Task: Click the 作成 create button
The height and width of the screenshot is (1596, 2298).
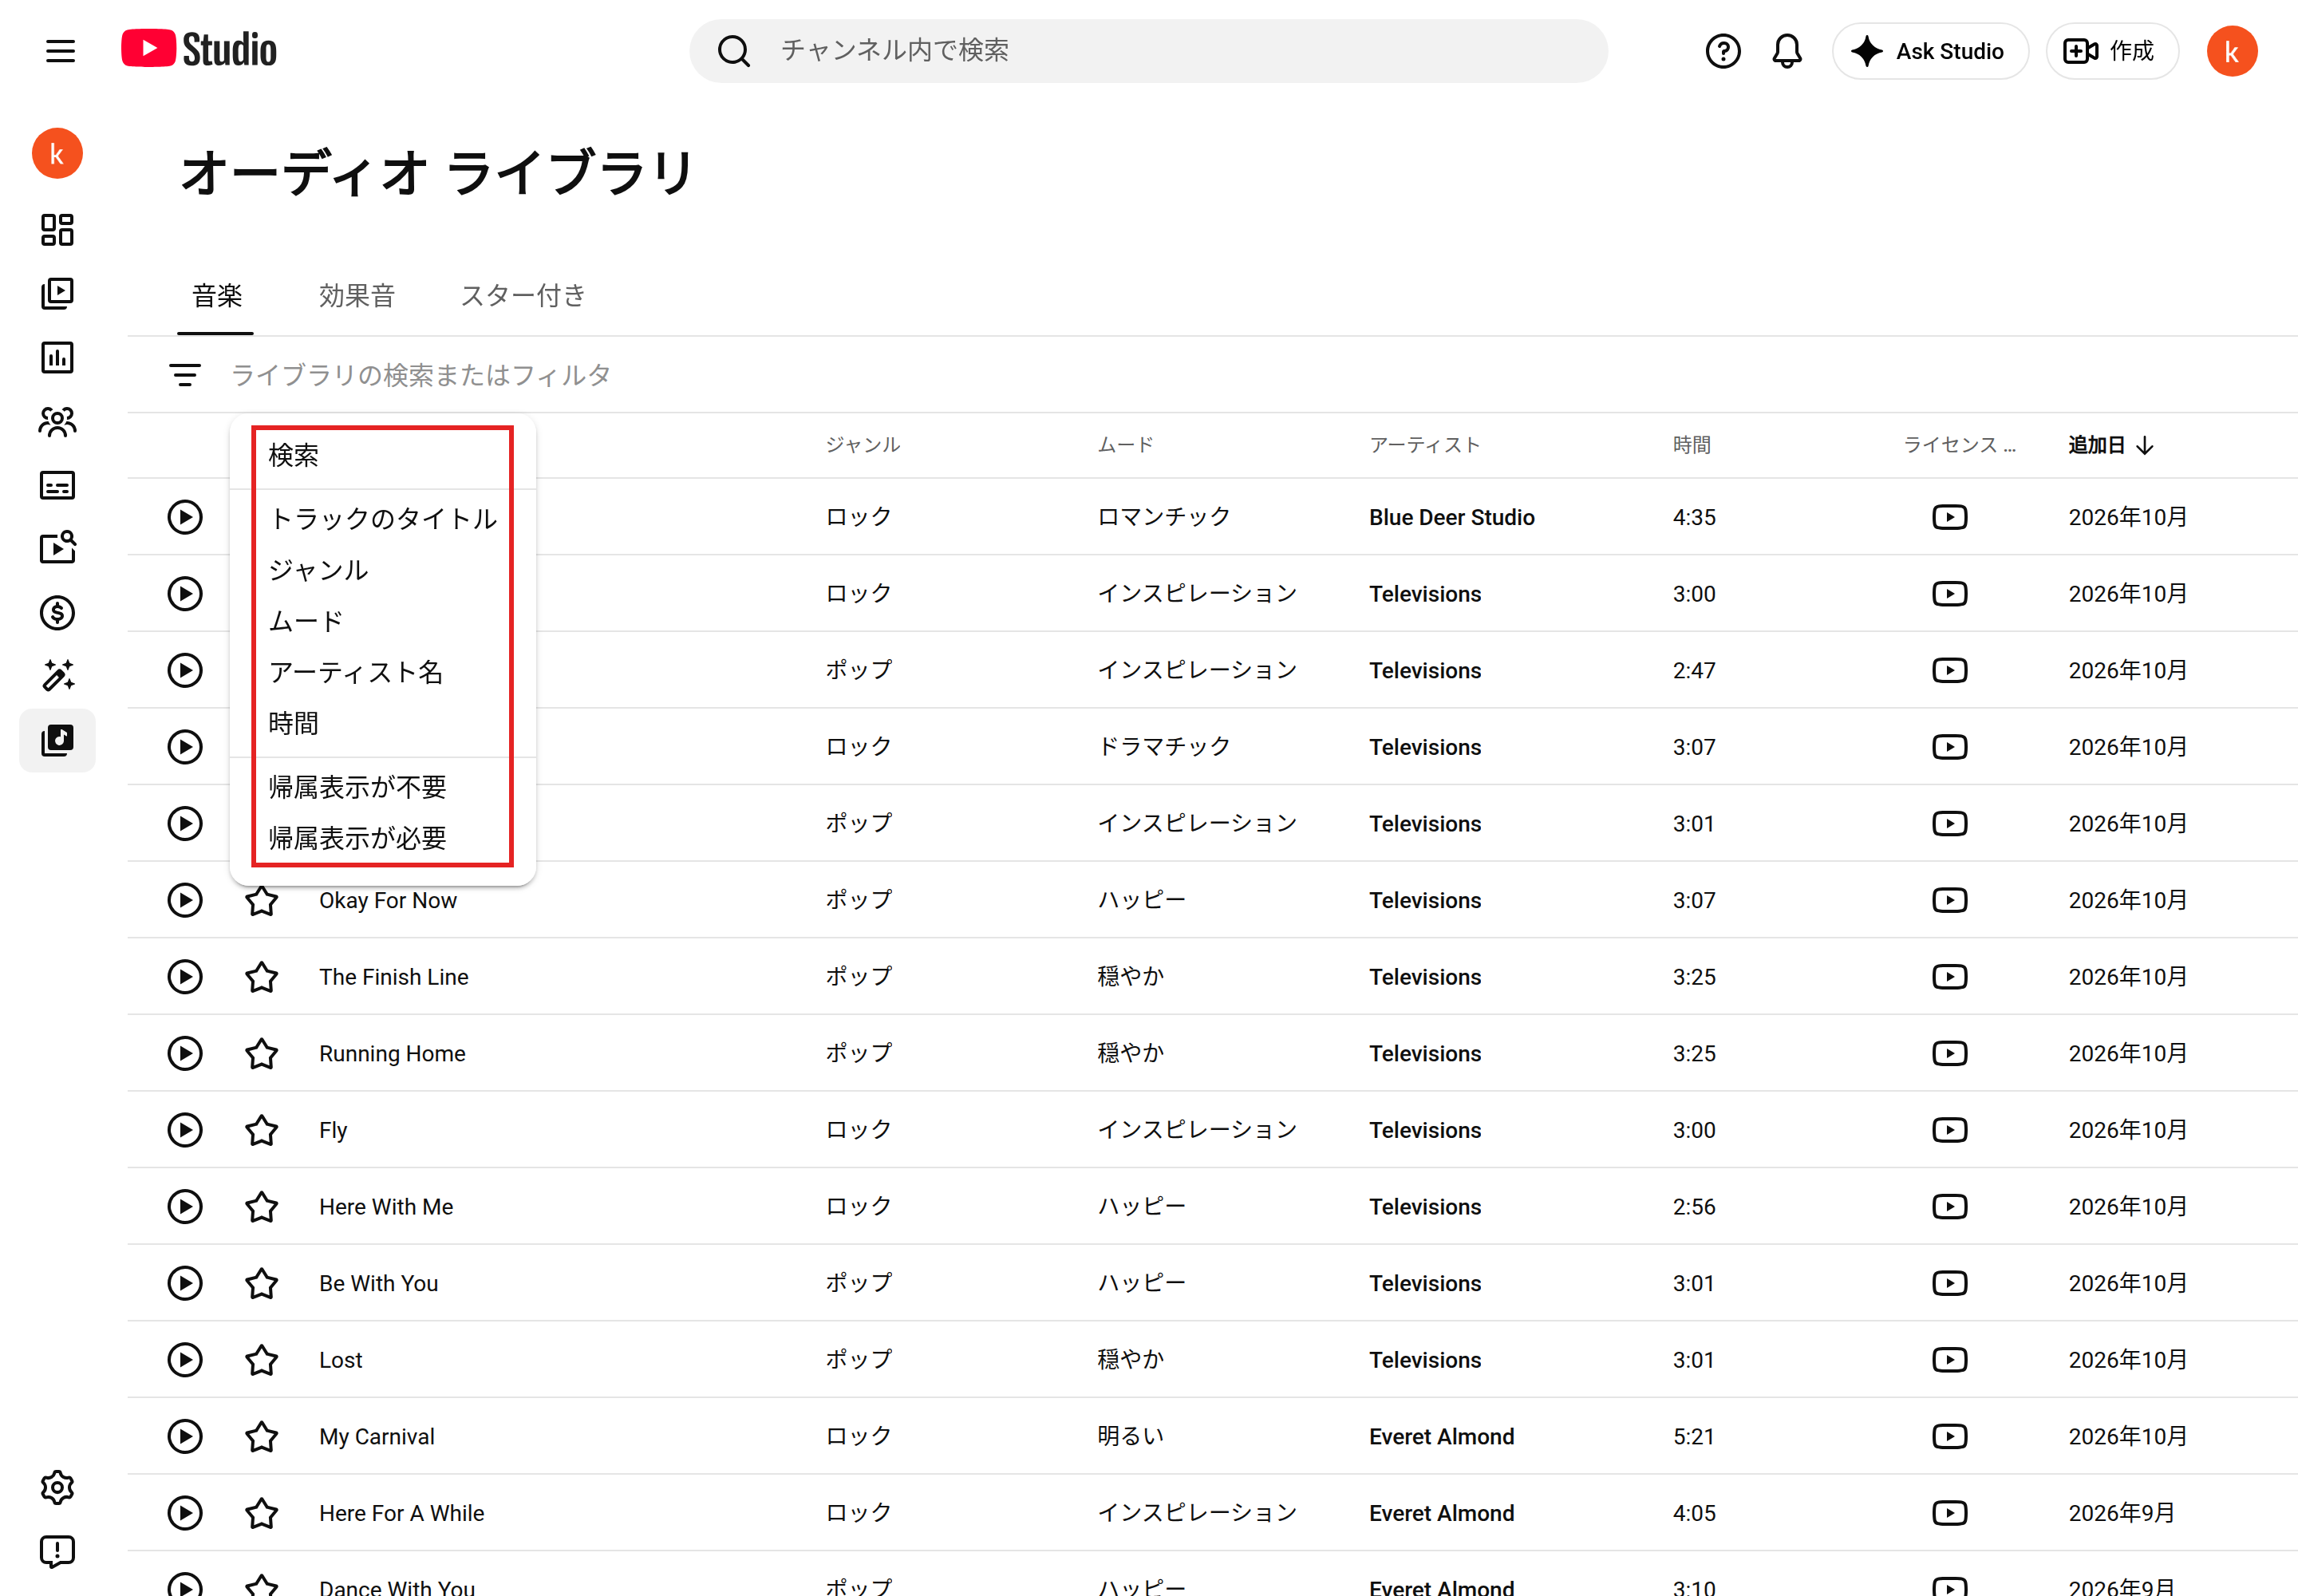Action: (x=2111, y=51)
